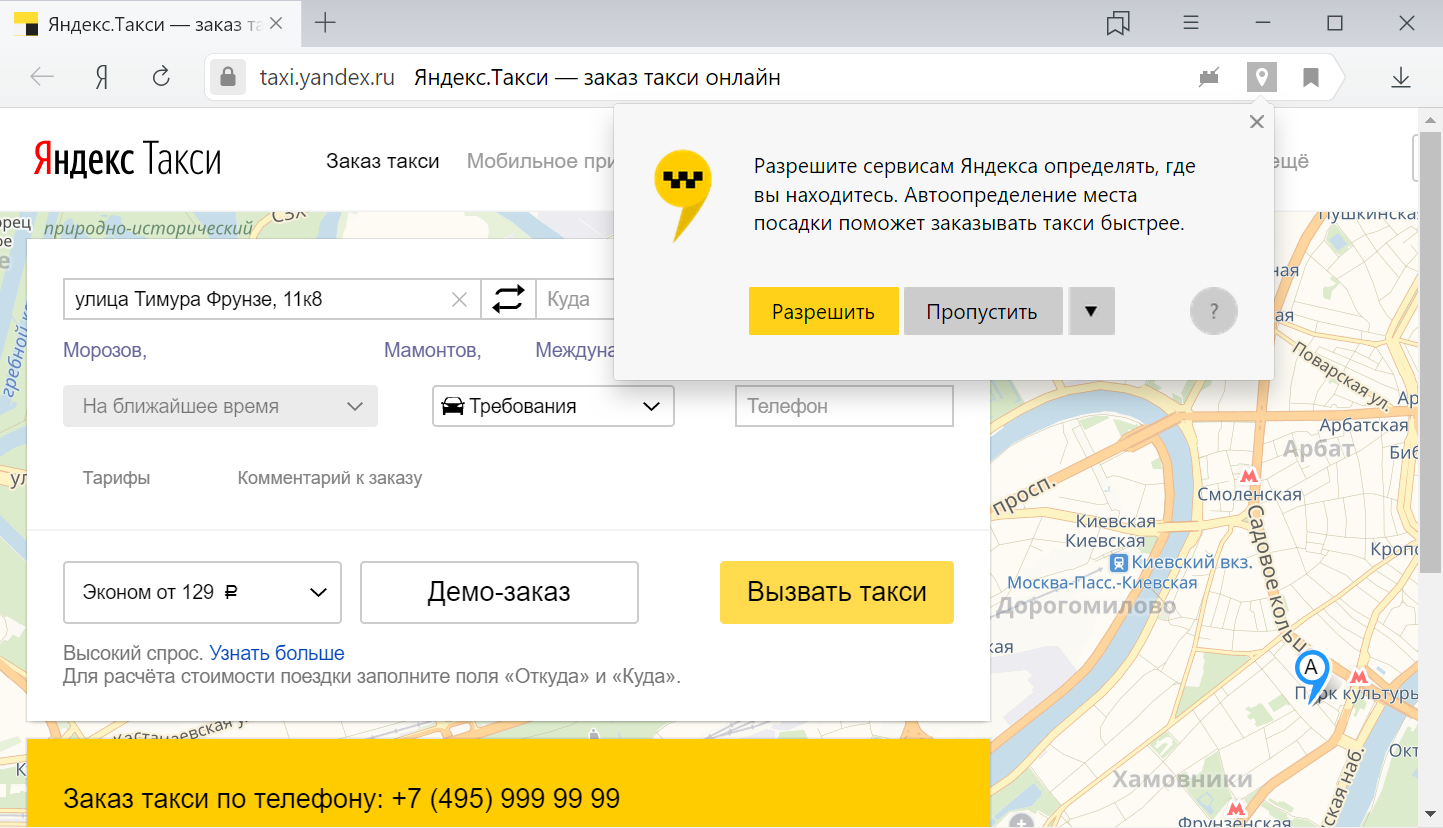Click the Смоленская metro icon on the map
The height and width of the screenshot is (828, 1443).
coord(1248,476)
